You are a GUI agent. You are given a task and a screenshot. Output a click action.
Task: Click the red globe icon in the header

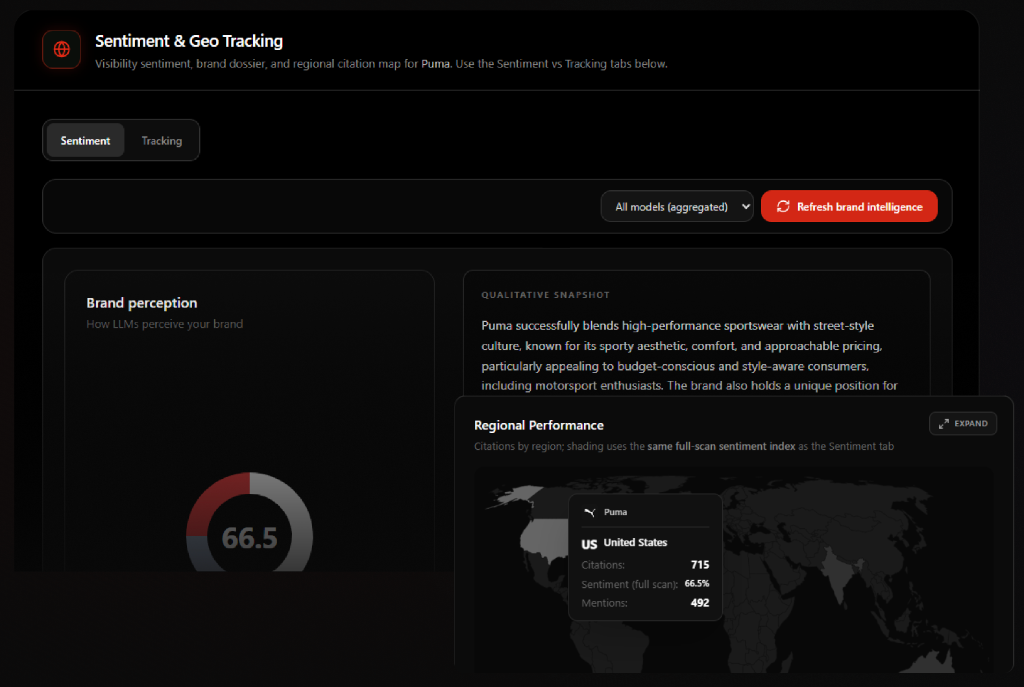coord(61,50)
